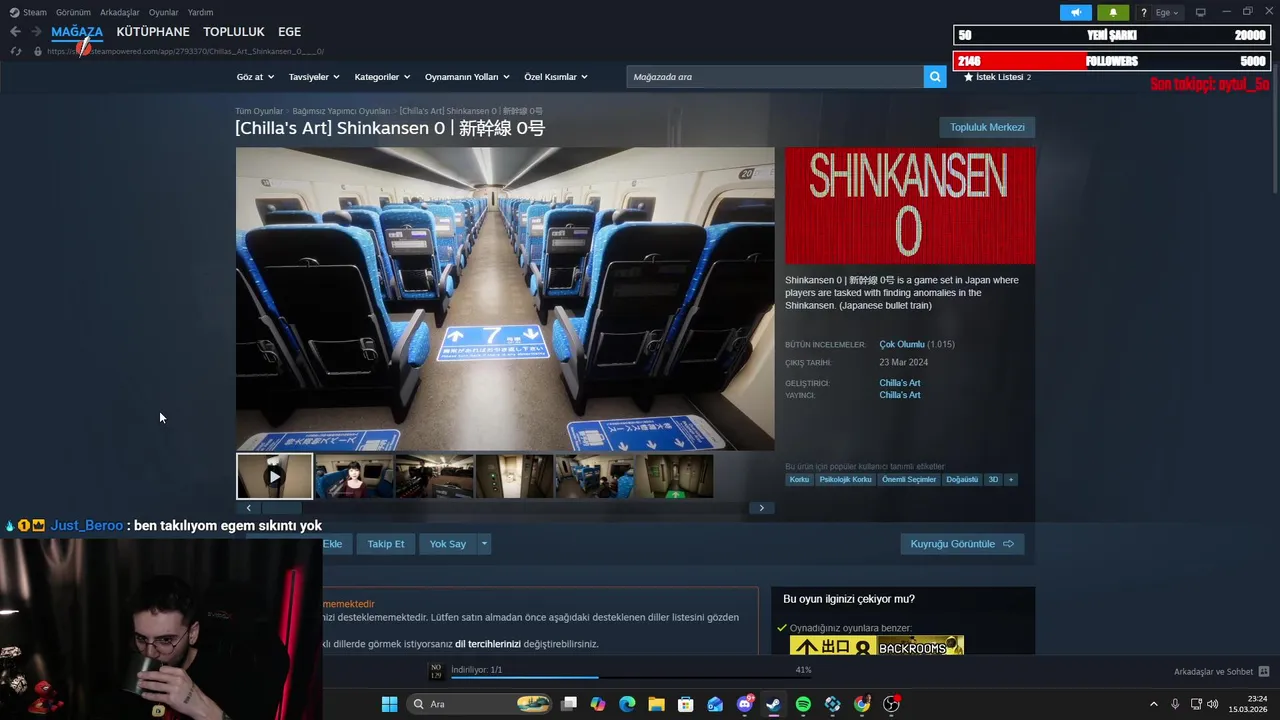Select the woman character screenshot thumbnail
Screen dimensions: 1280x720
(x=354, y=476)
